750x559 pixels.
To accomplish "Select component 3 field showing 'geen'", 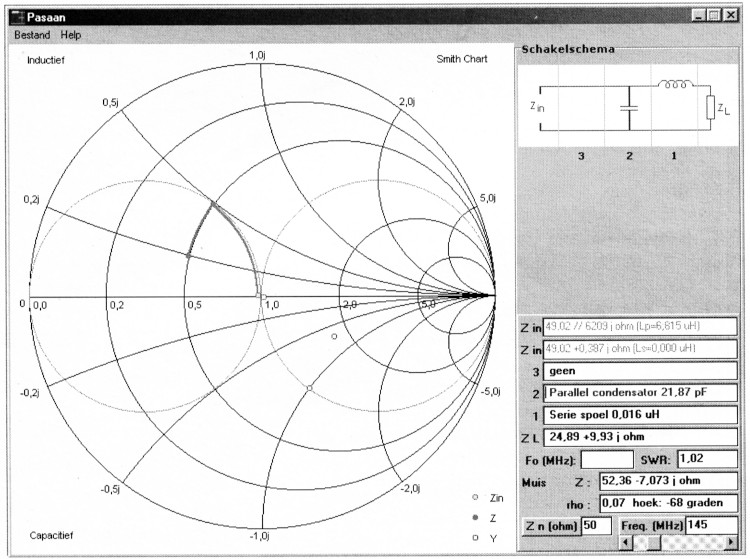I will (640, 371).
